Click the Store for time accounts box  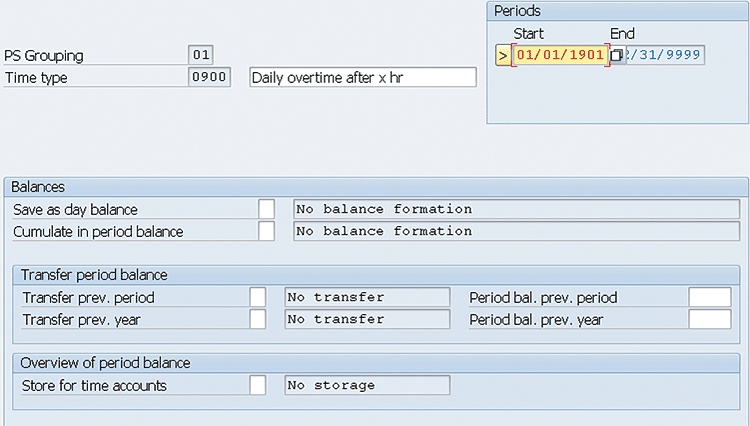258,385
